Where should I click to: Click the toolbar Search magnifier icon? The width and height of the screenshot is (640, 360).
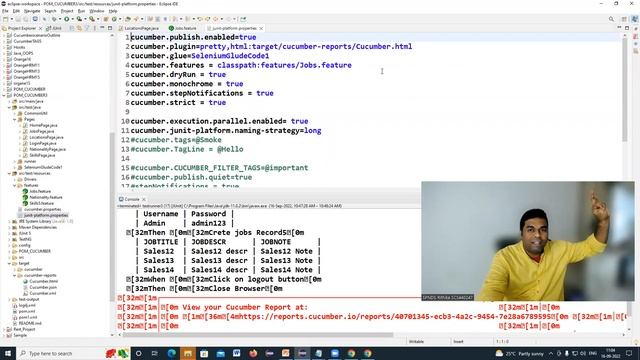(611, 19)
